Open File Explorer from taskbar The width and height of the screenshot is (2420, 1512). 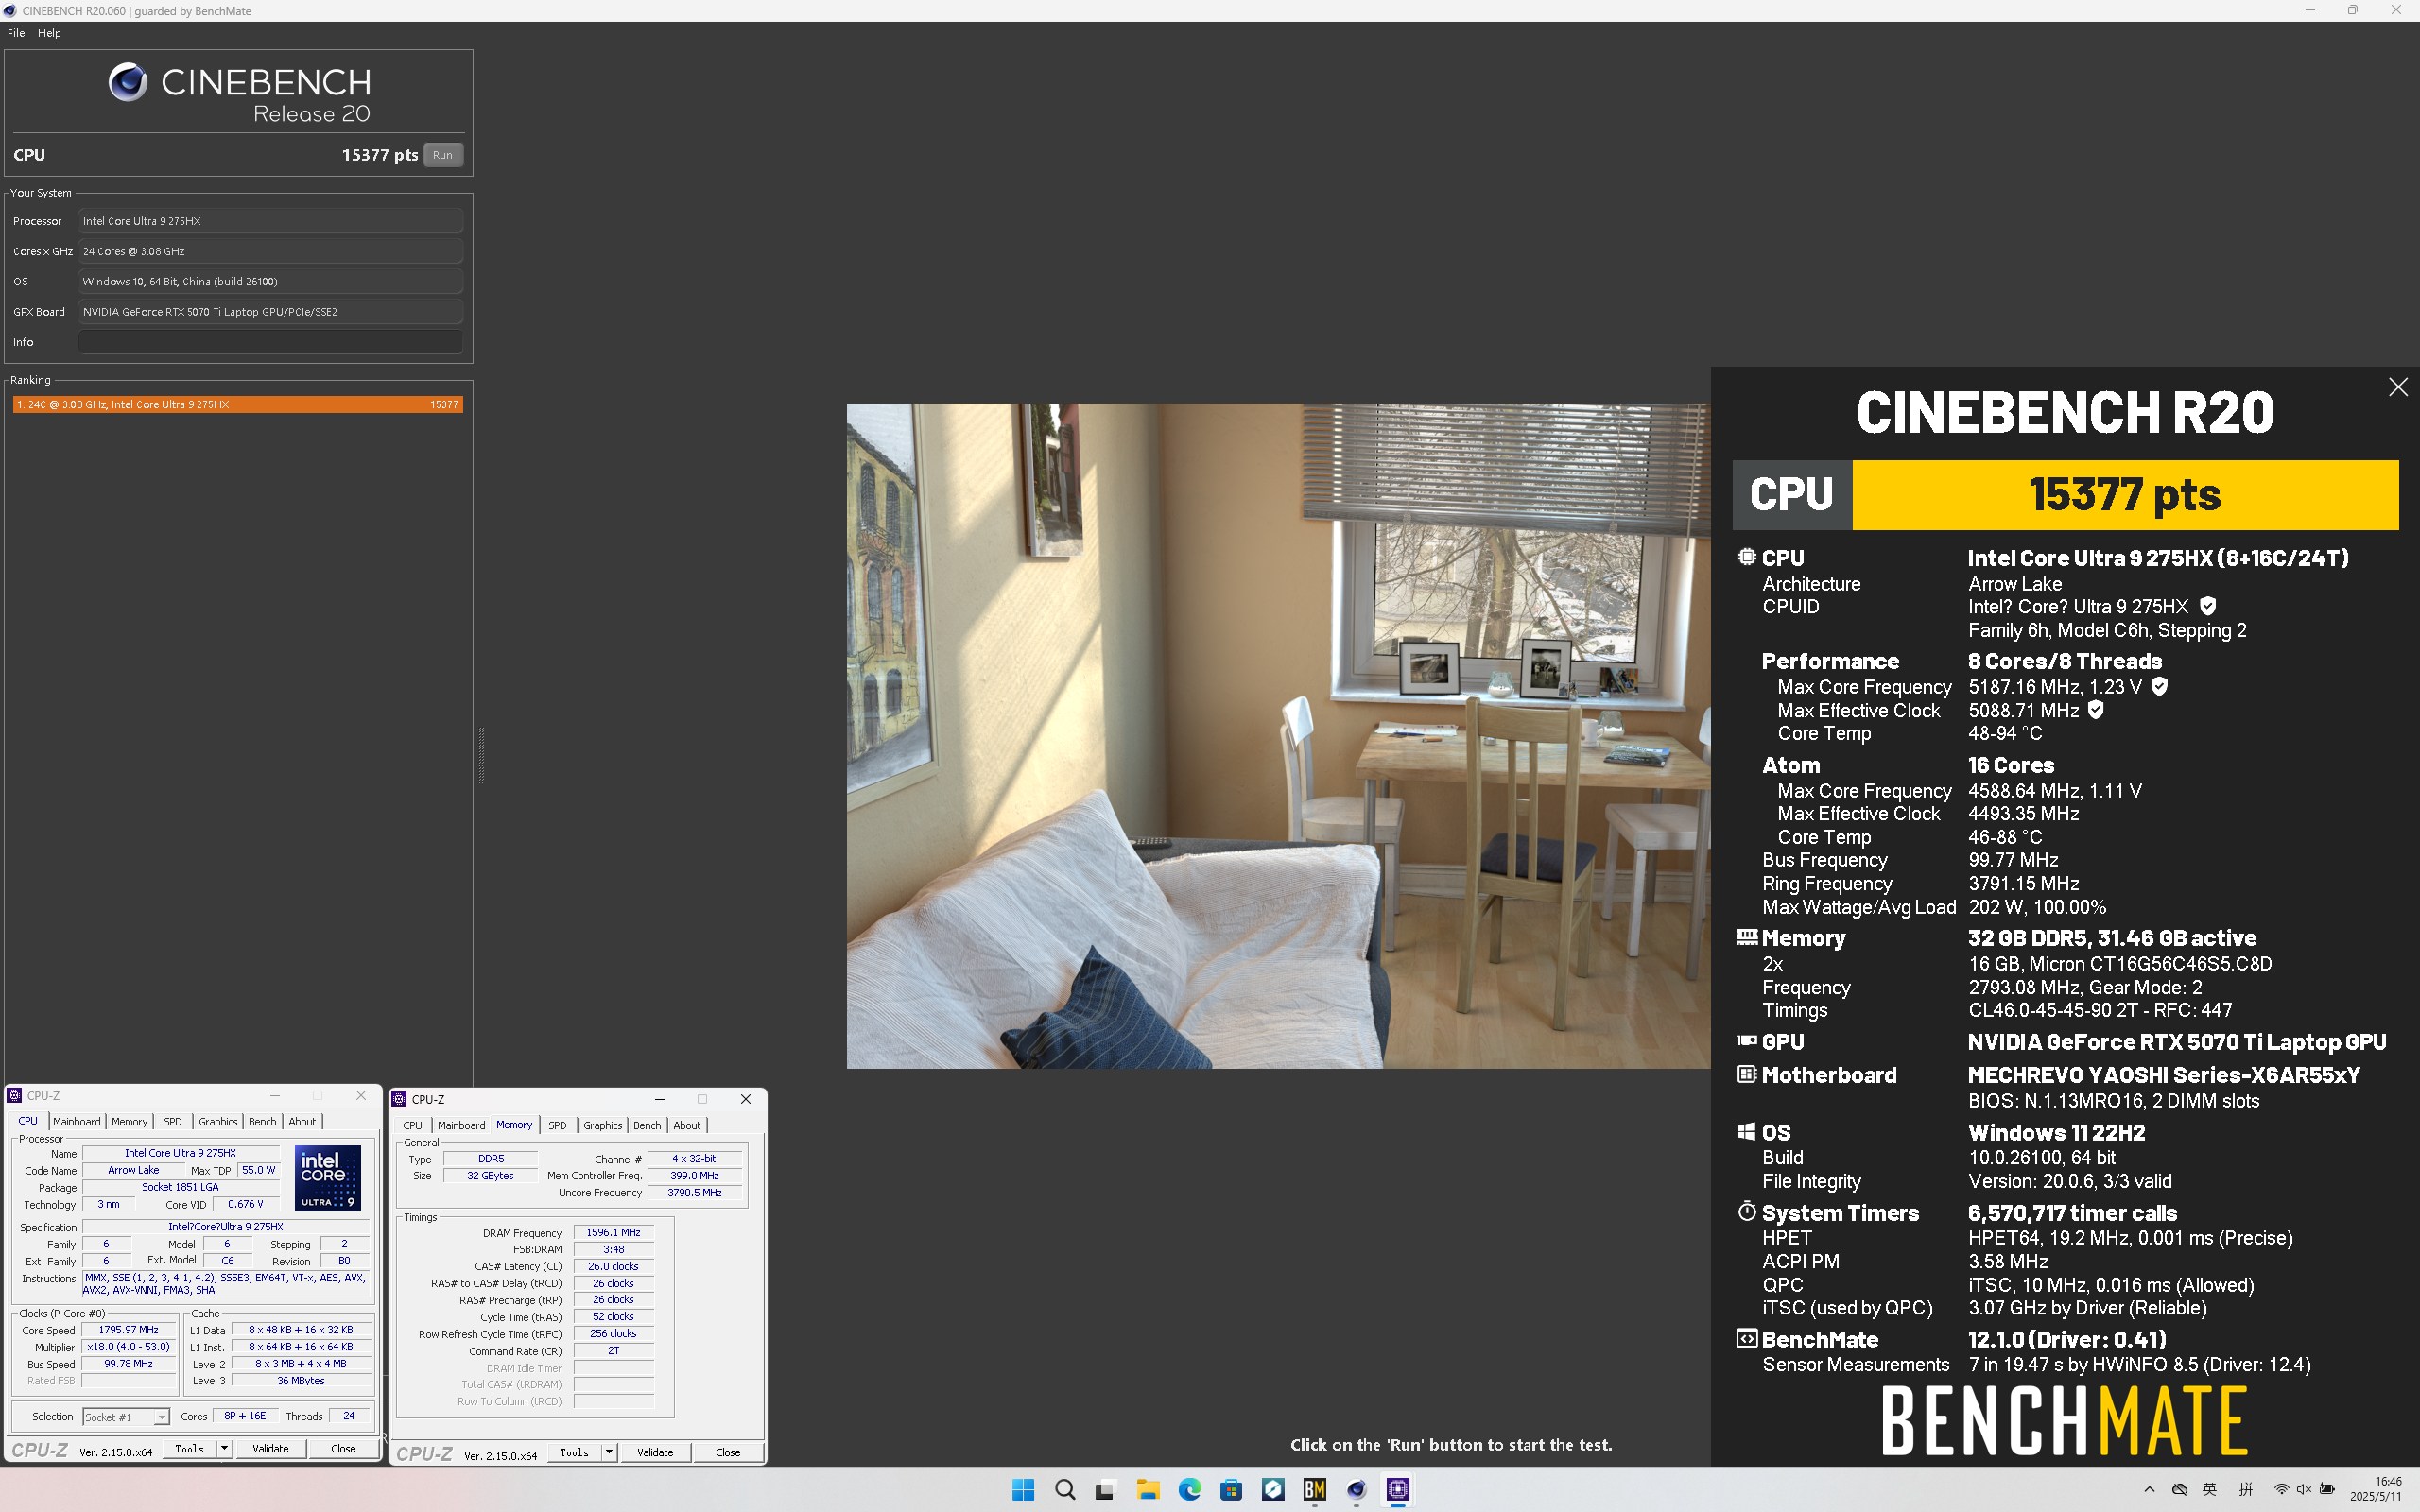[x=1147, y=1490]
